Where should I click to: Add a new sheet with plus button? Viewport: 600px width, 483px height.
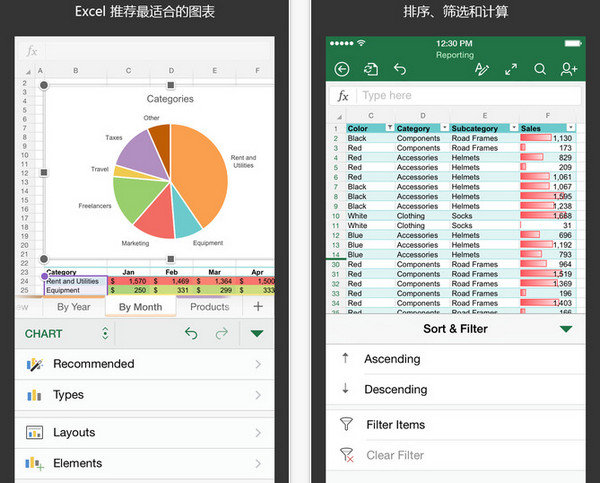[x=258, y=306]
